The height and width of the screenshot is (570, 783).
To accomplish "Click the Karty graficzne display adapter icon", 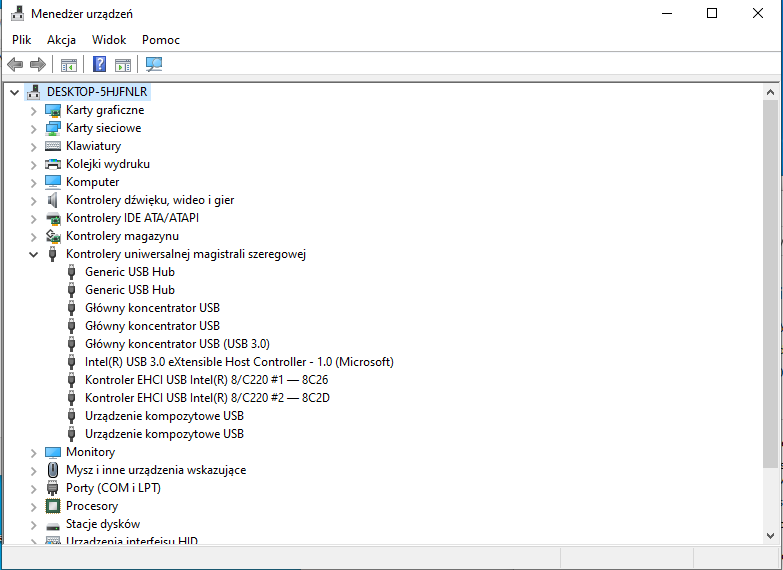I will coord(53,110).
